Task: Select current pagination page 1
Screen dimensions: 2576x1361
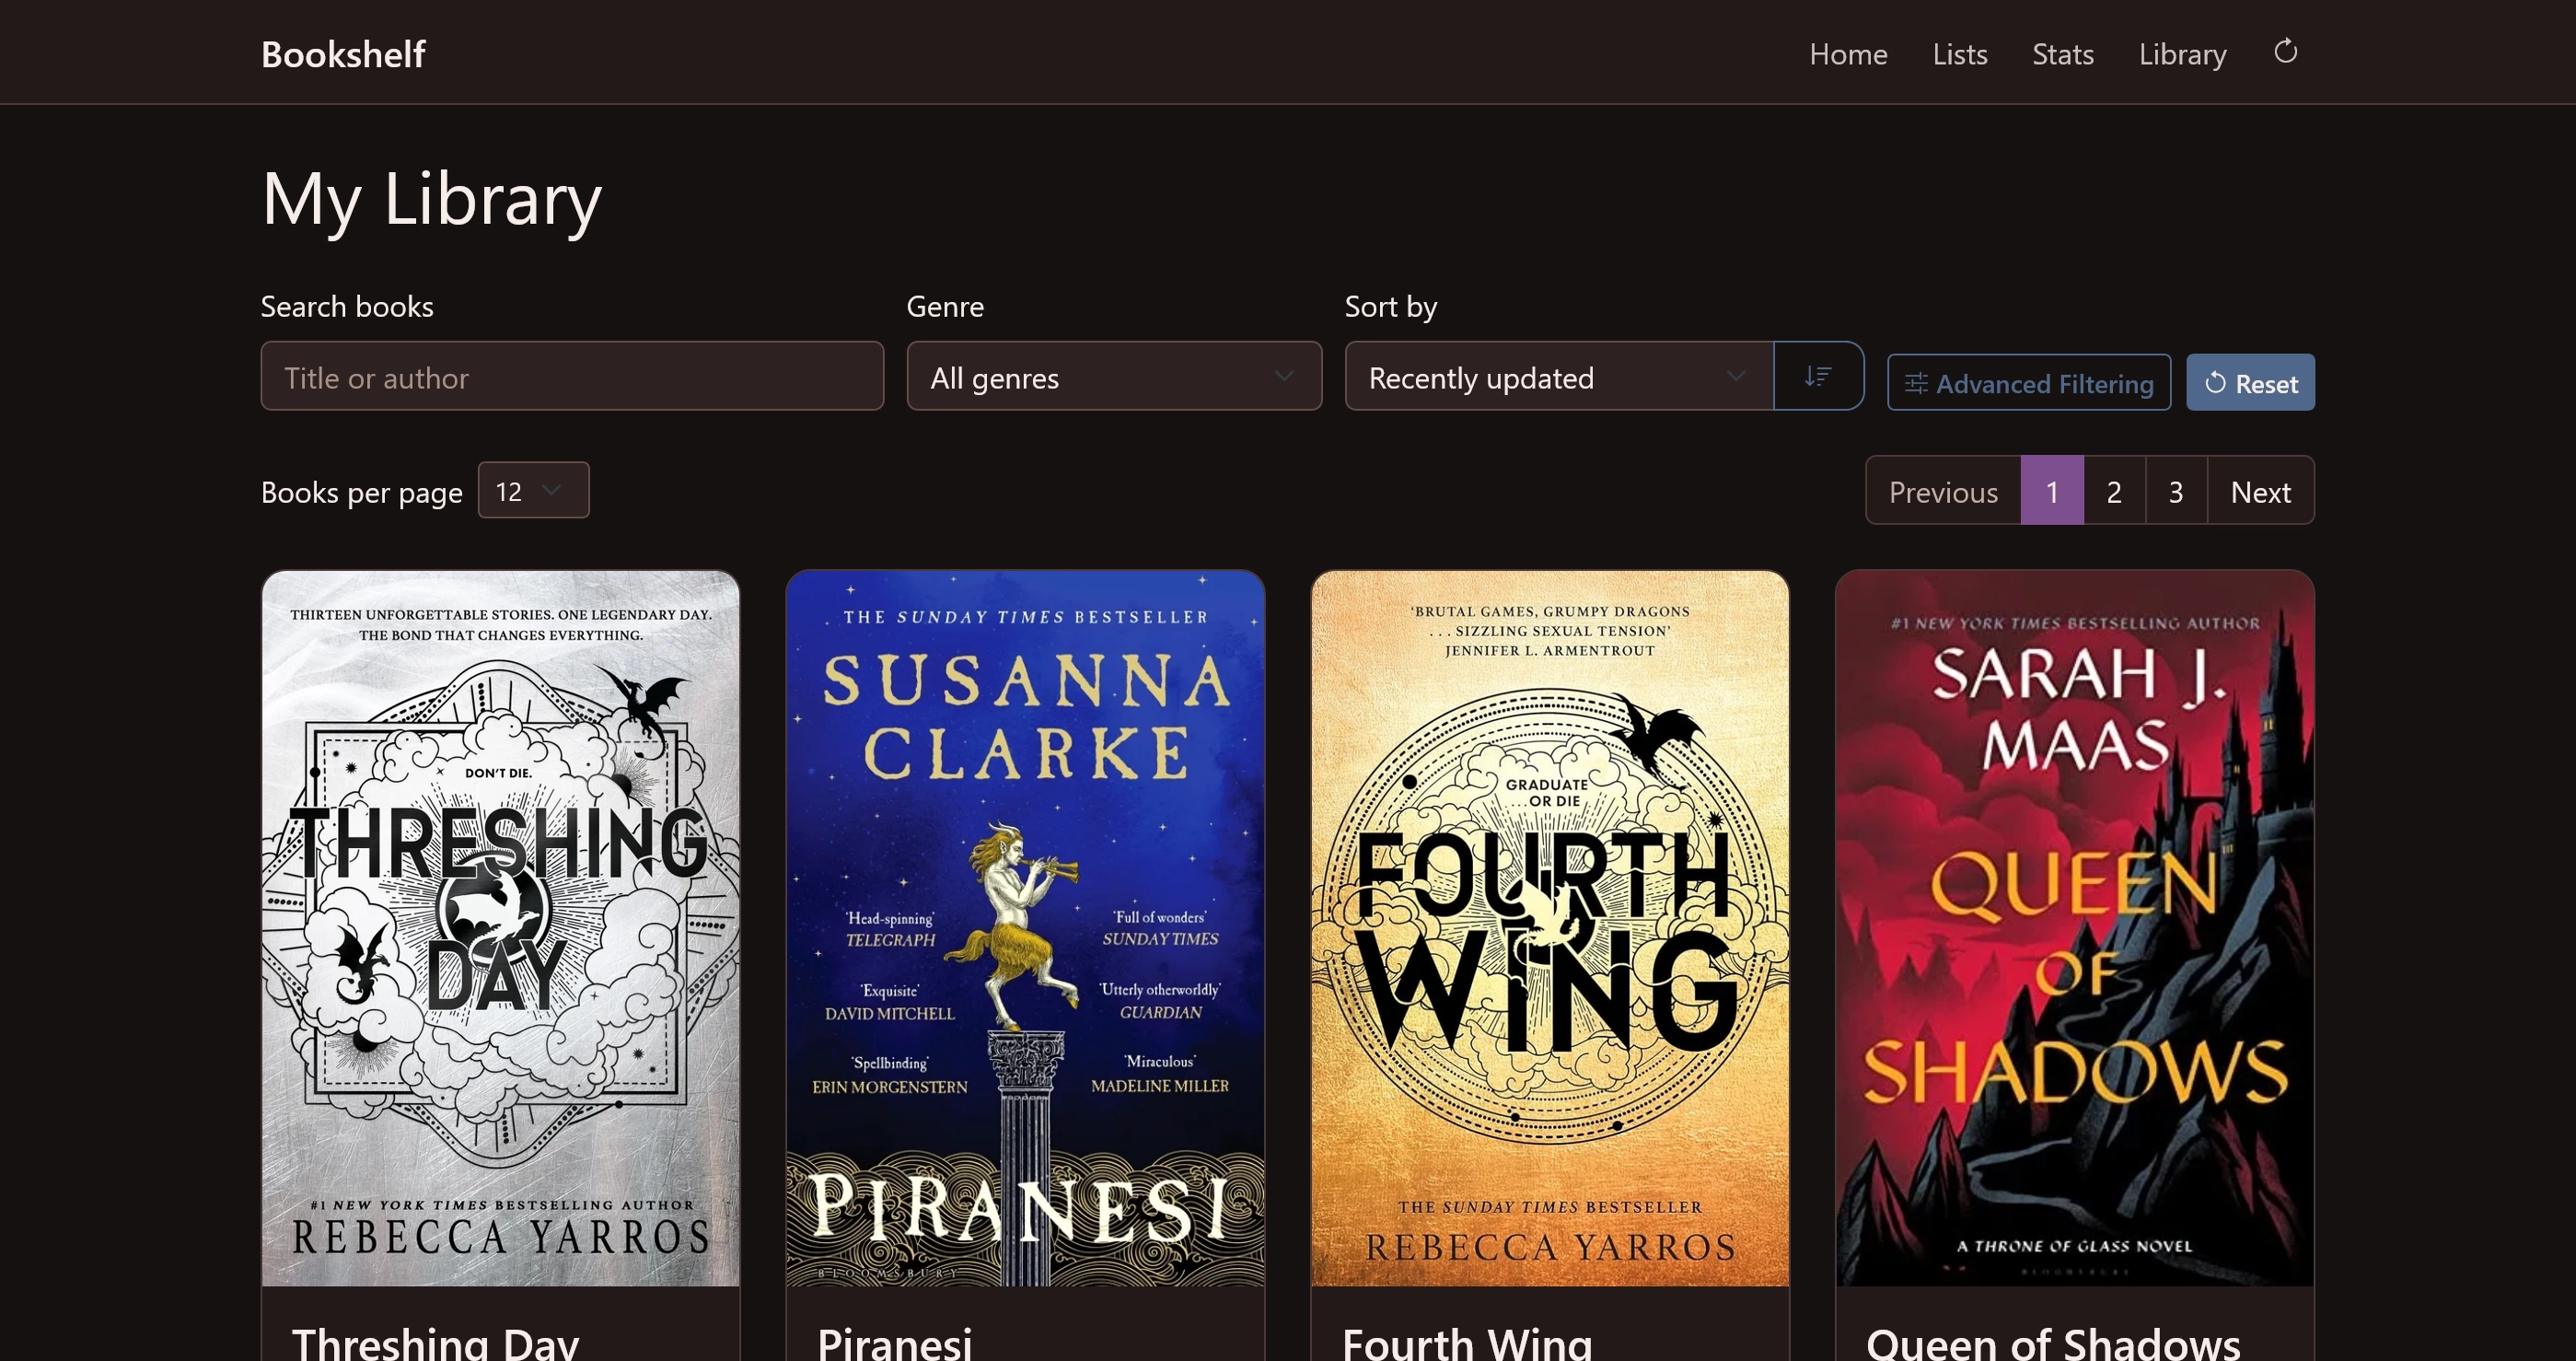Action: point(2052,490)
